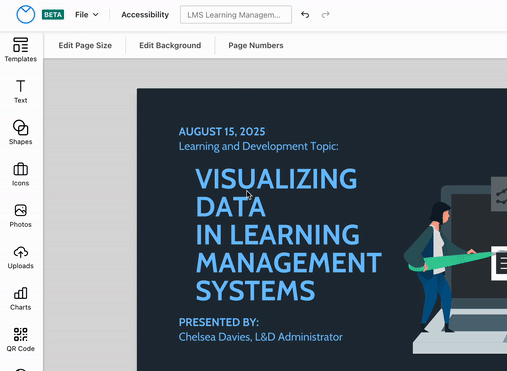
Task: Open Page Numbers options
Action: [256, 45]
